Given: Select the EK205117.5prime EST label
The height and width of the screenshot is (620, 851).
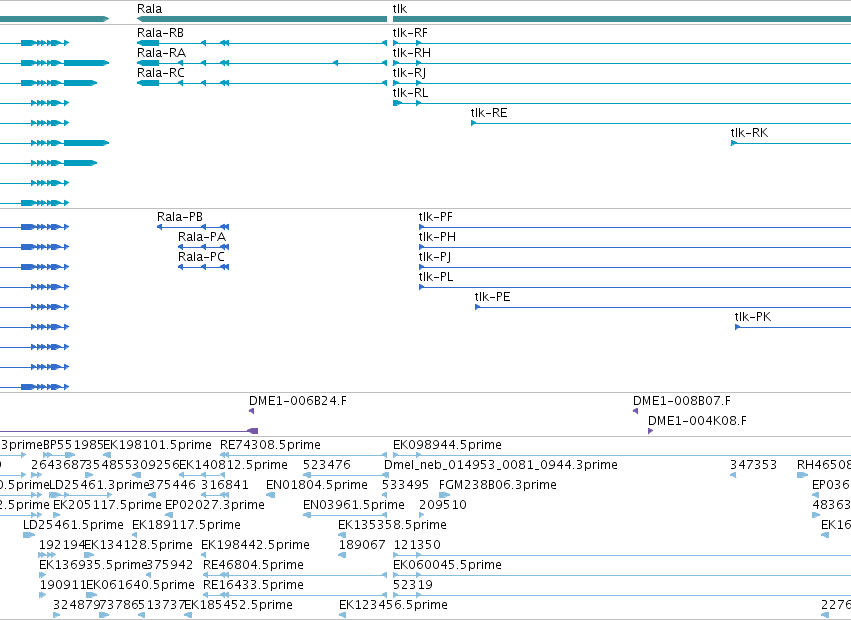Looking at the screenshot, I should coord(107,505).
